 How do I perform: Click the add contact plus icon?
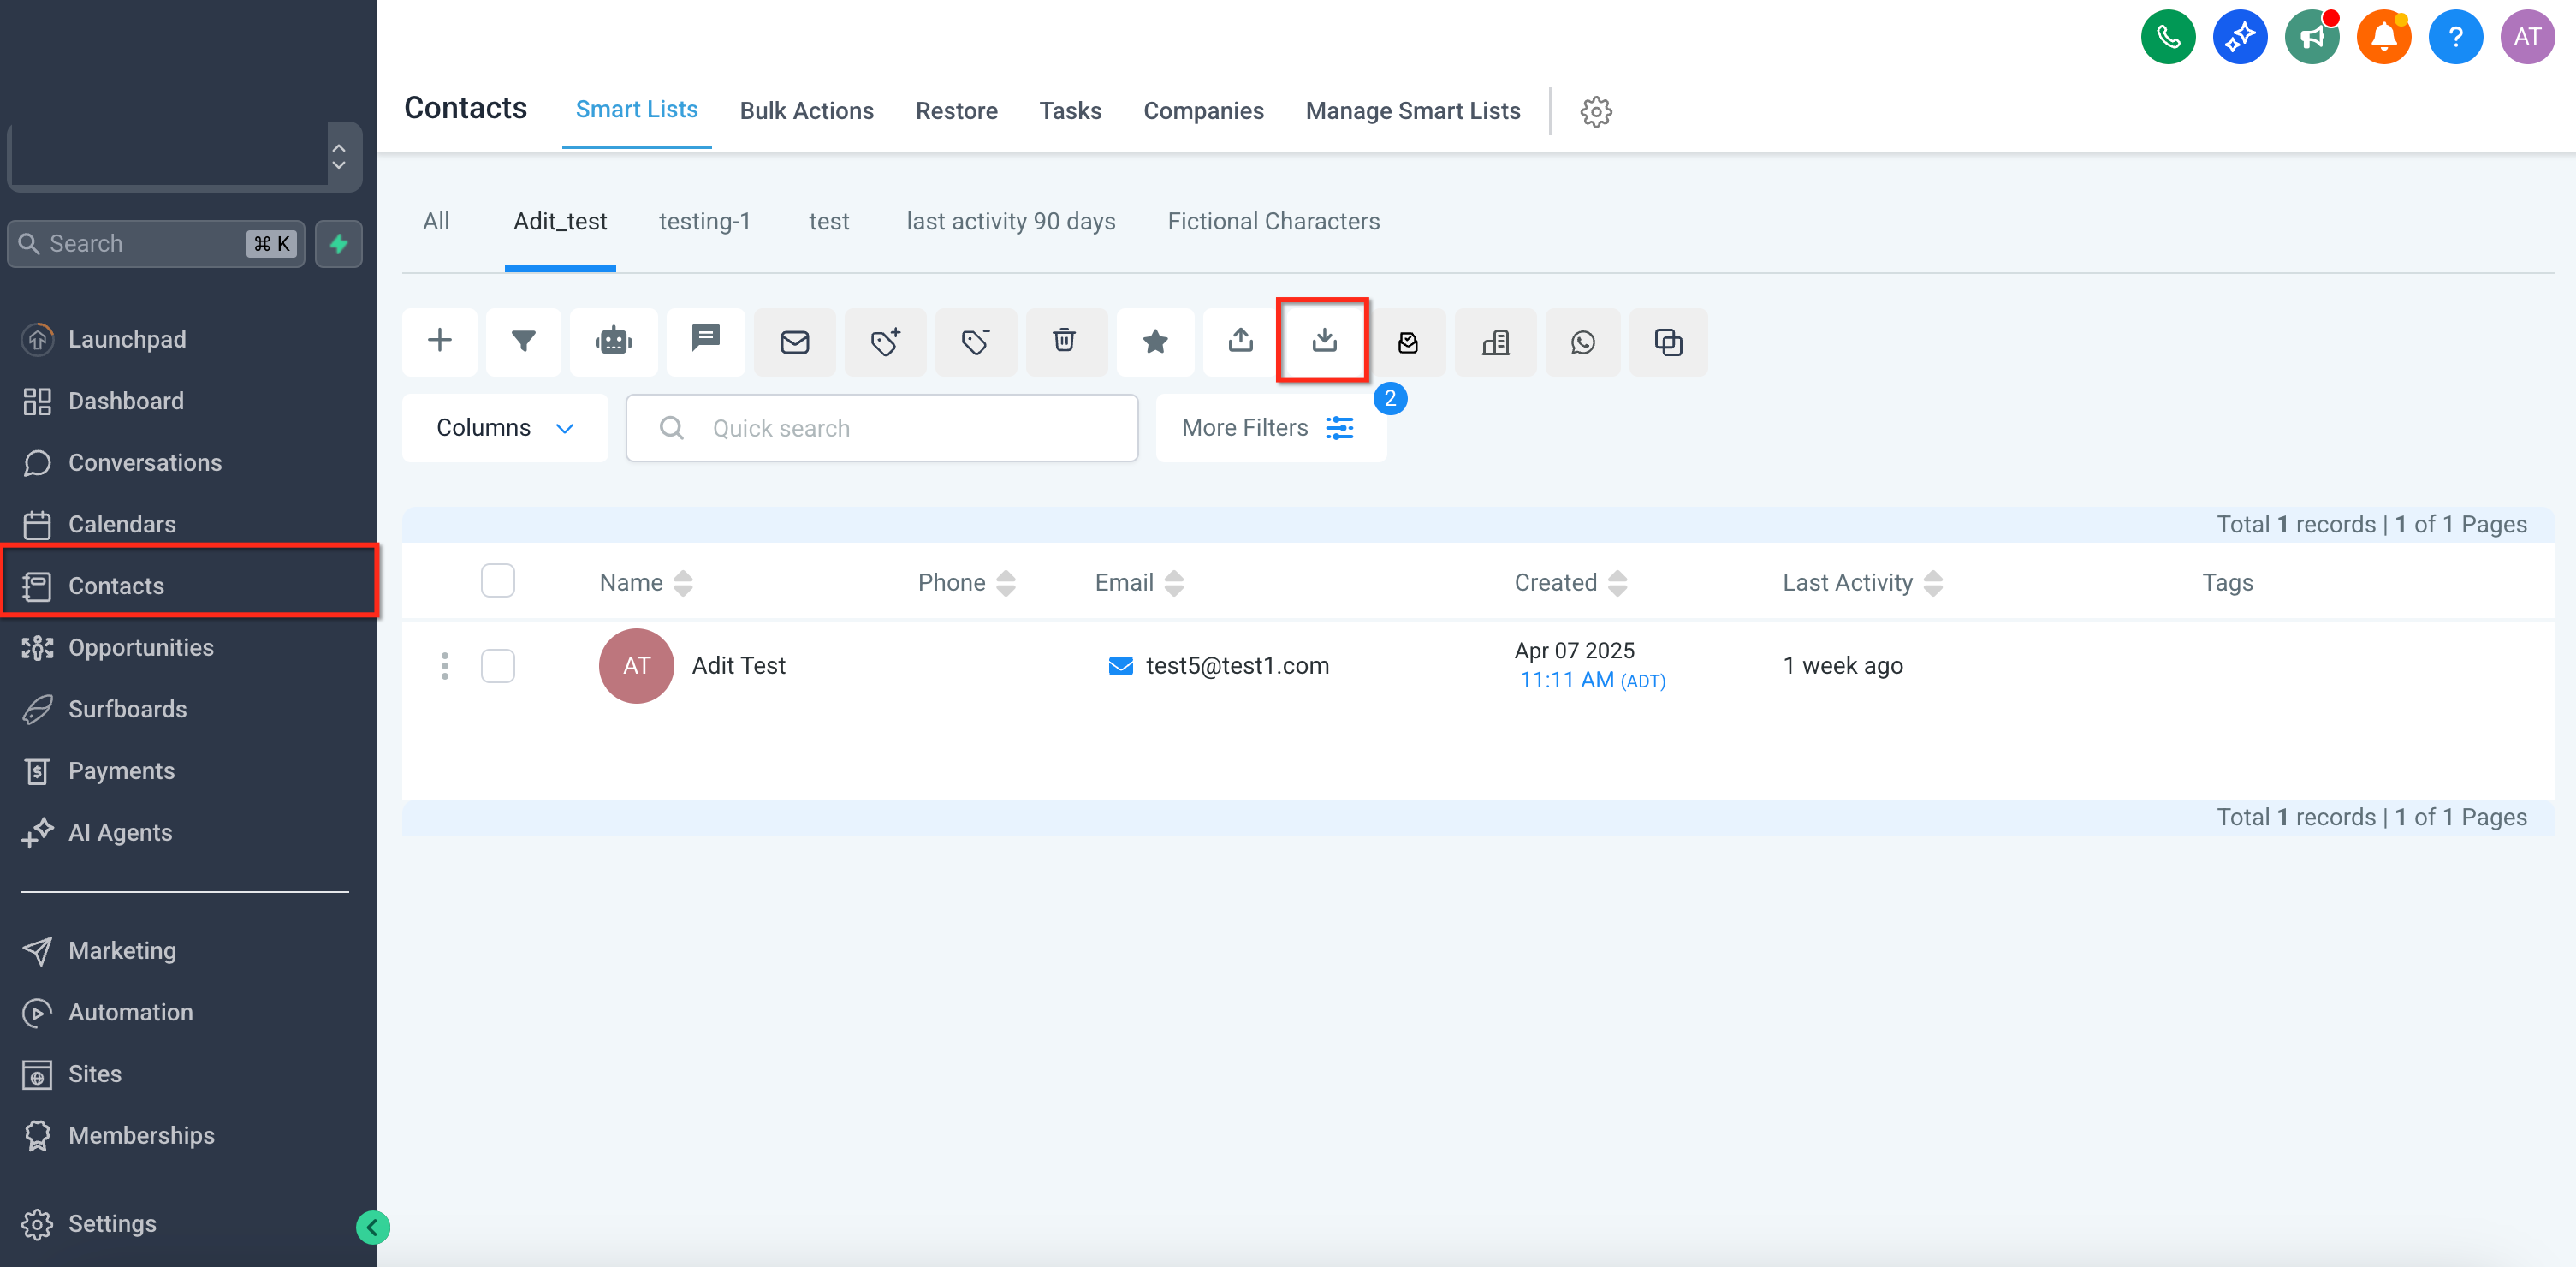[x=439, y=341]
